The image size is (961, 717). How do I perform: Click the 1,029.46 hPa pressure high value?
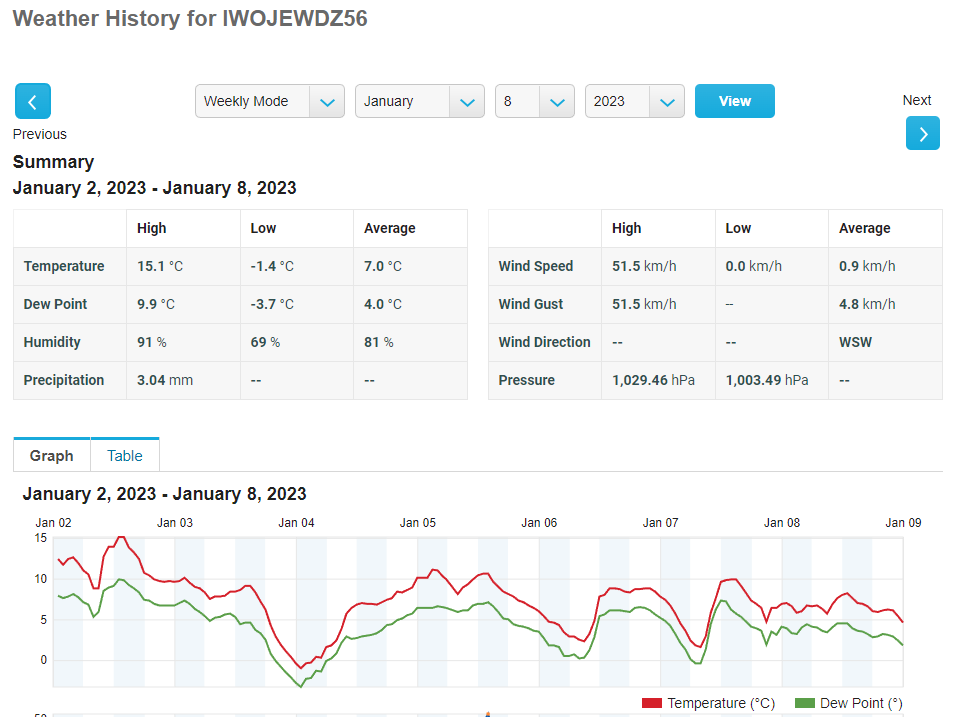653,380
